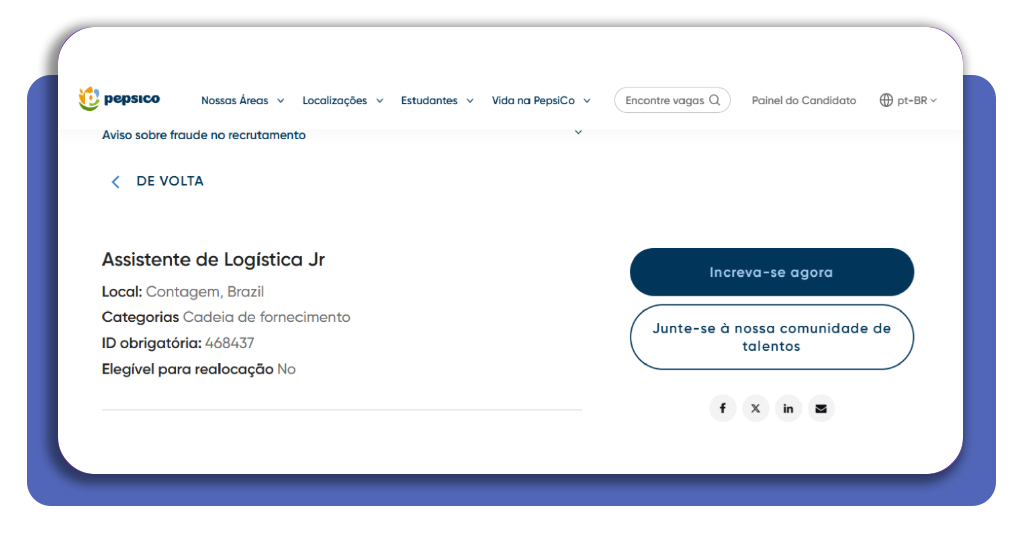Image resolution: width=1024 pixels, height=536 pixels.
Task: Click the Increva-se agora button
Action: (772, 272)
